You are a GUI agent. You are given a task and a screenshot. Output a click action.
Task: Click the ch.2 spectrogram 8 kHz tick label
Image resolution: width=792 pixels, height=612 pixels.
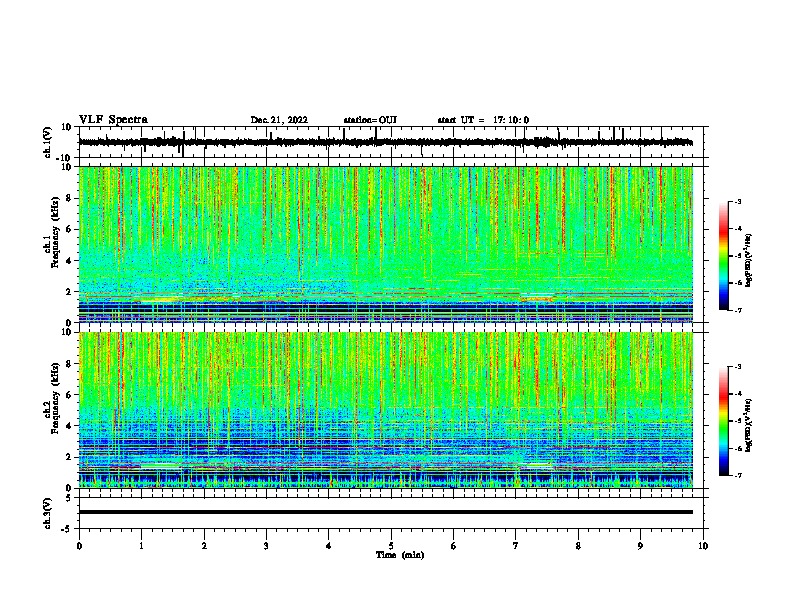69,364
